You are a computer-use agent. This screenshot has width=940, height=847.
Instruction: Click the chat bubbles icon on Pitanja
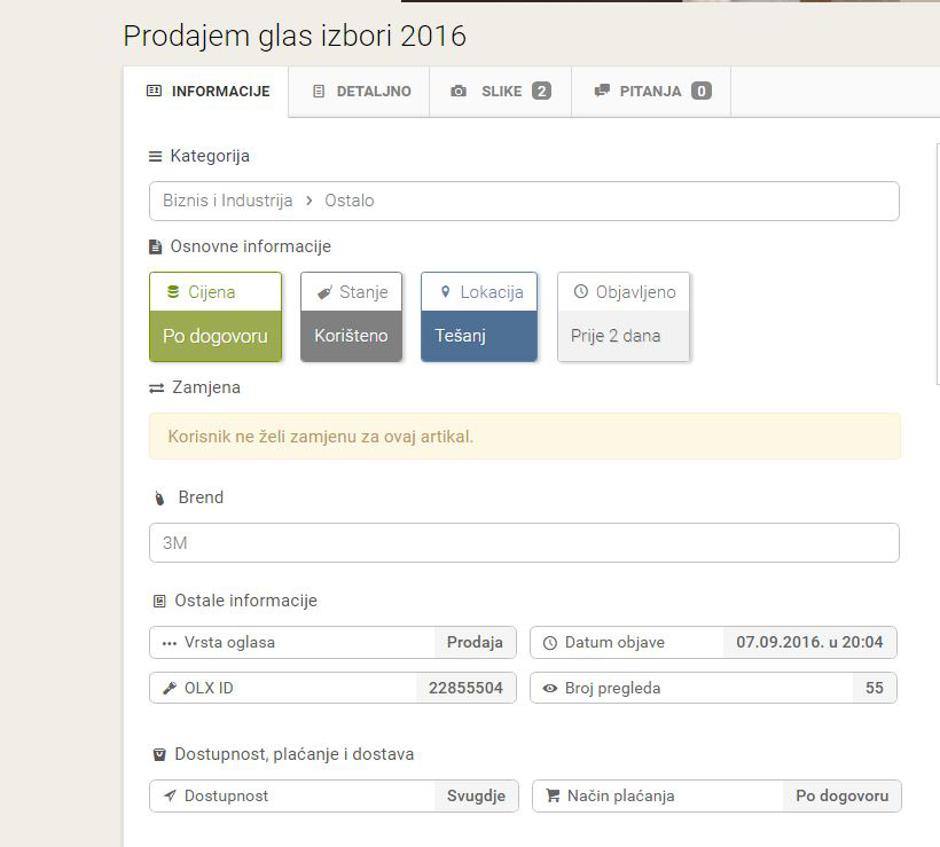pos(601,91)
